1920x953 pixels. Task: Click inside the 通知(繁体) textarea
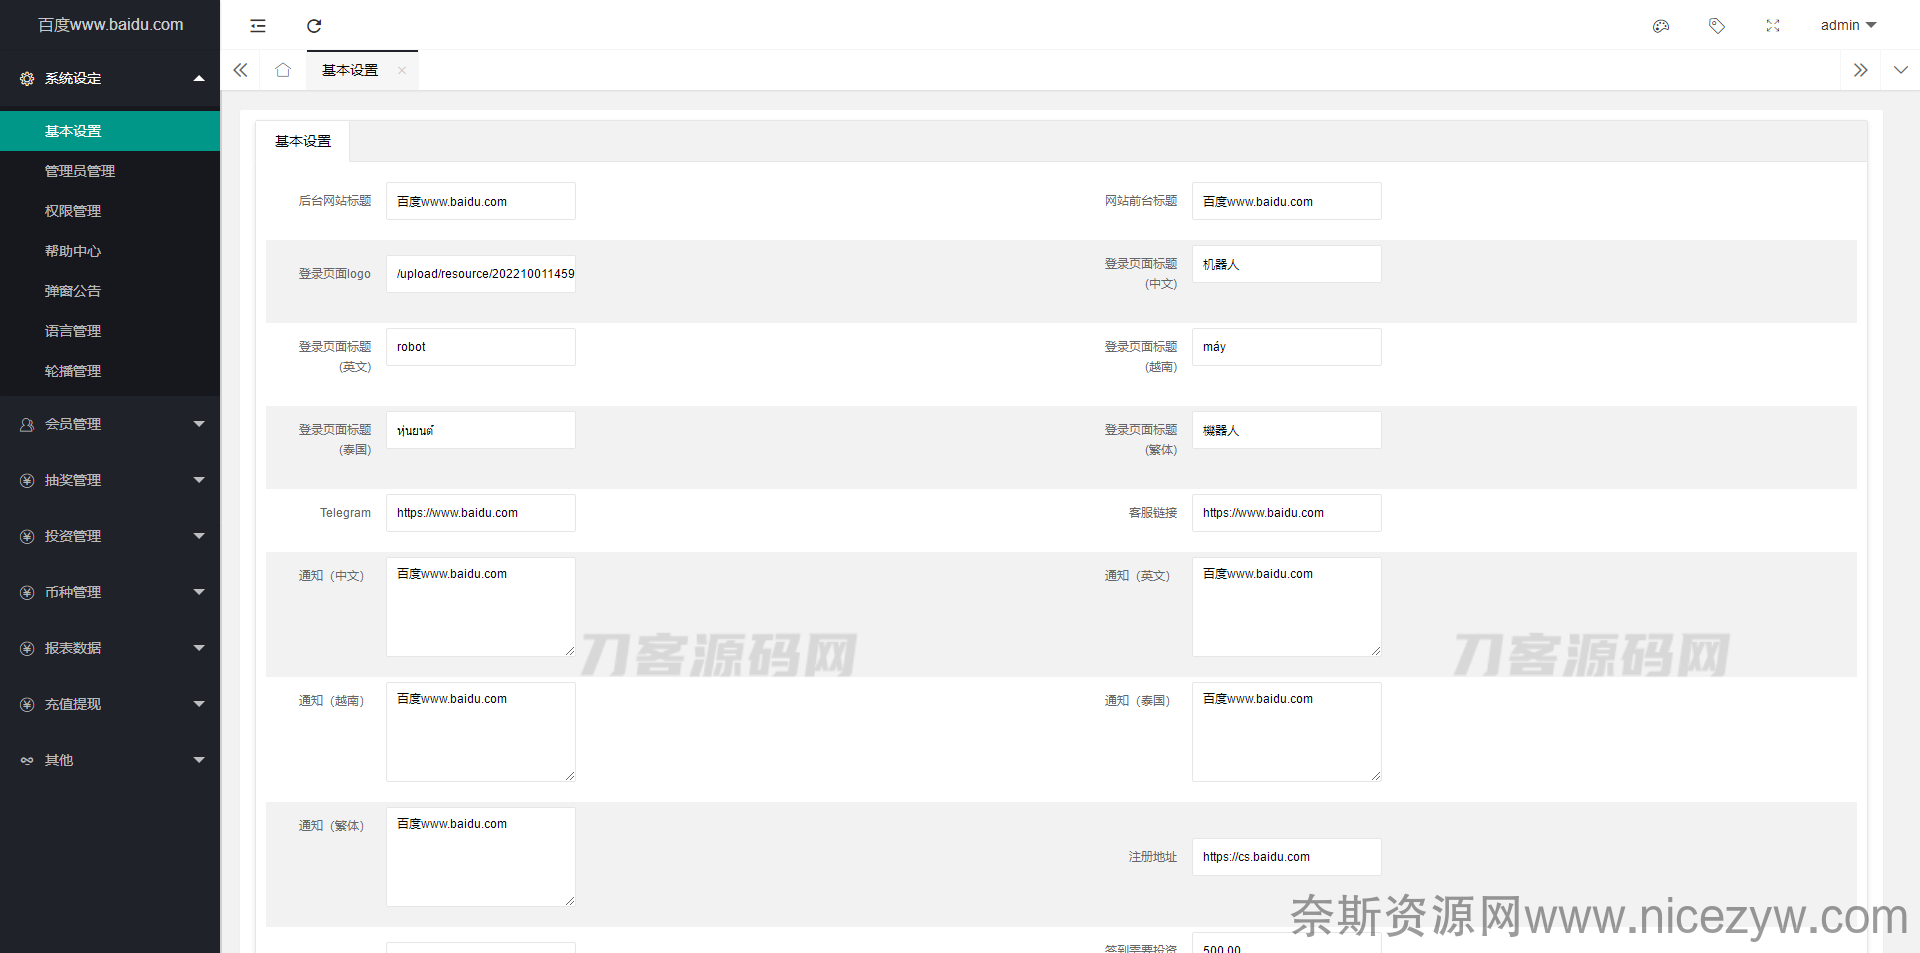tap(481, 857)
